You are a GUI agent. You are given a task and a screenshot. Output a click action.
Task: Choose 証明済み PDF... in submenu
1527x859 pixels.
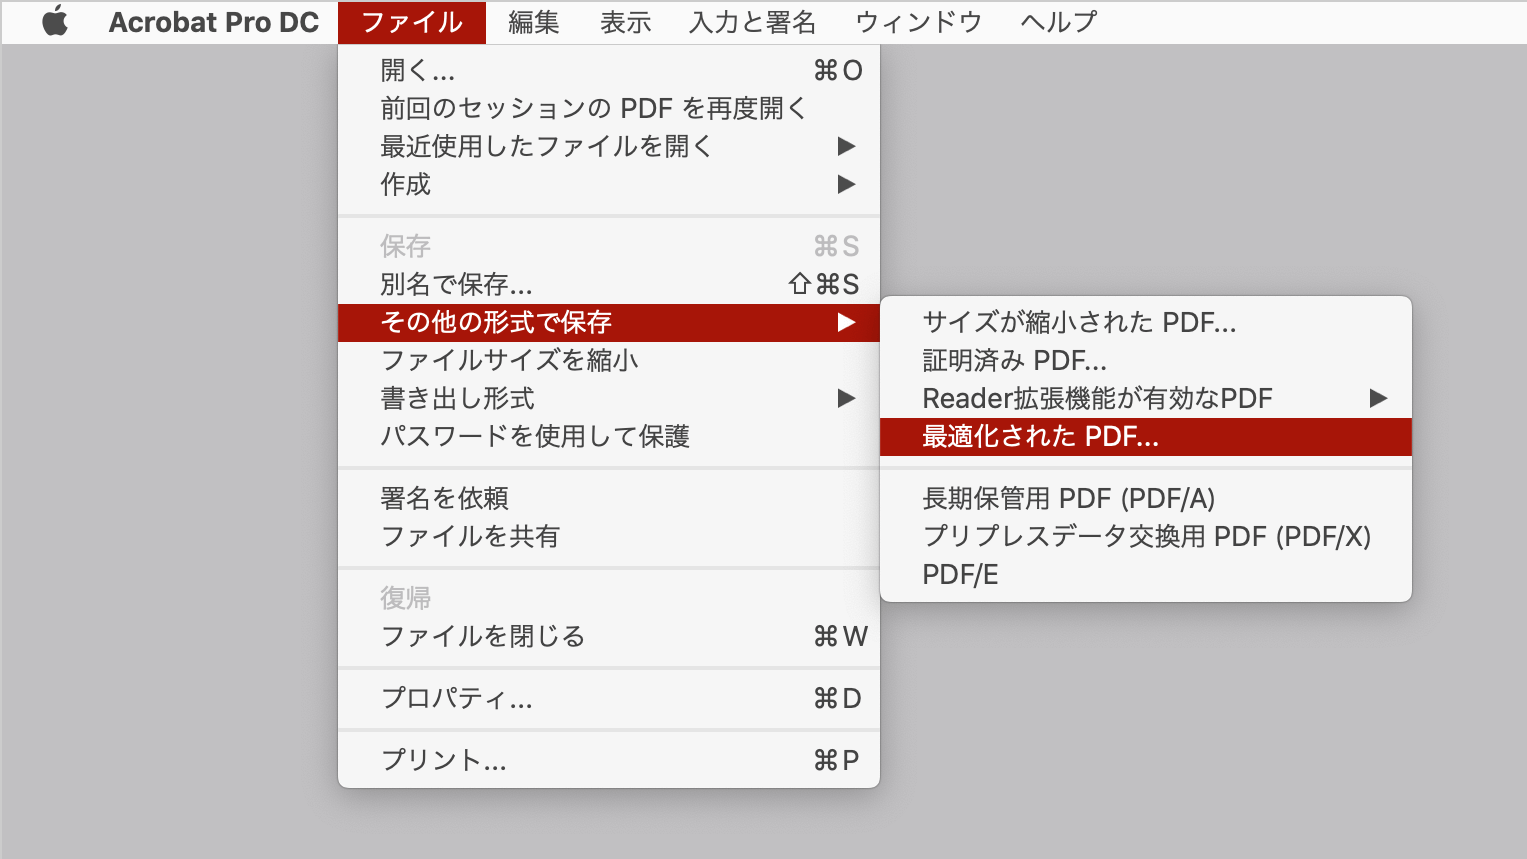pyautogui.click(x=1146, y=360)
